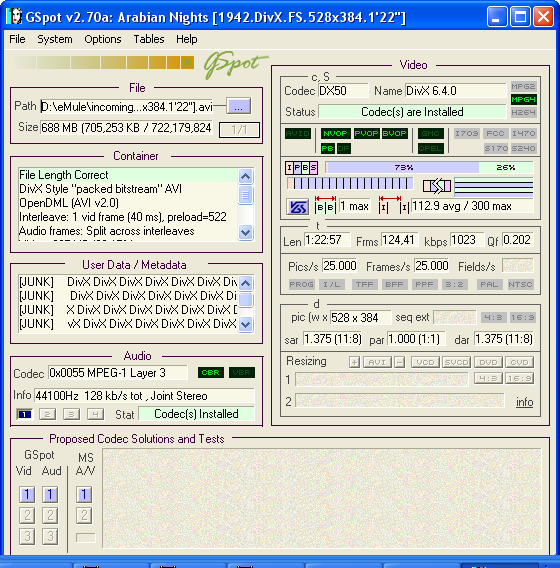Click the PROG scan indicator
Image resolution: width=560 pixels, height=568 pixels.
tap(301, 284)
